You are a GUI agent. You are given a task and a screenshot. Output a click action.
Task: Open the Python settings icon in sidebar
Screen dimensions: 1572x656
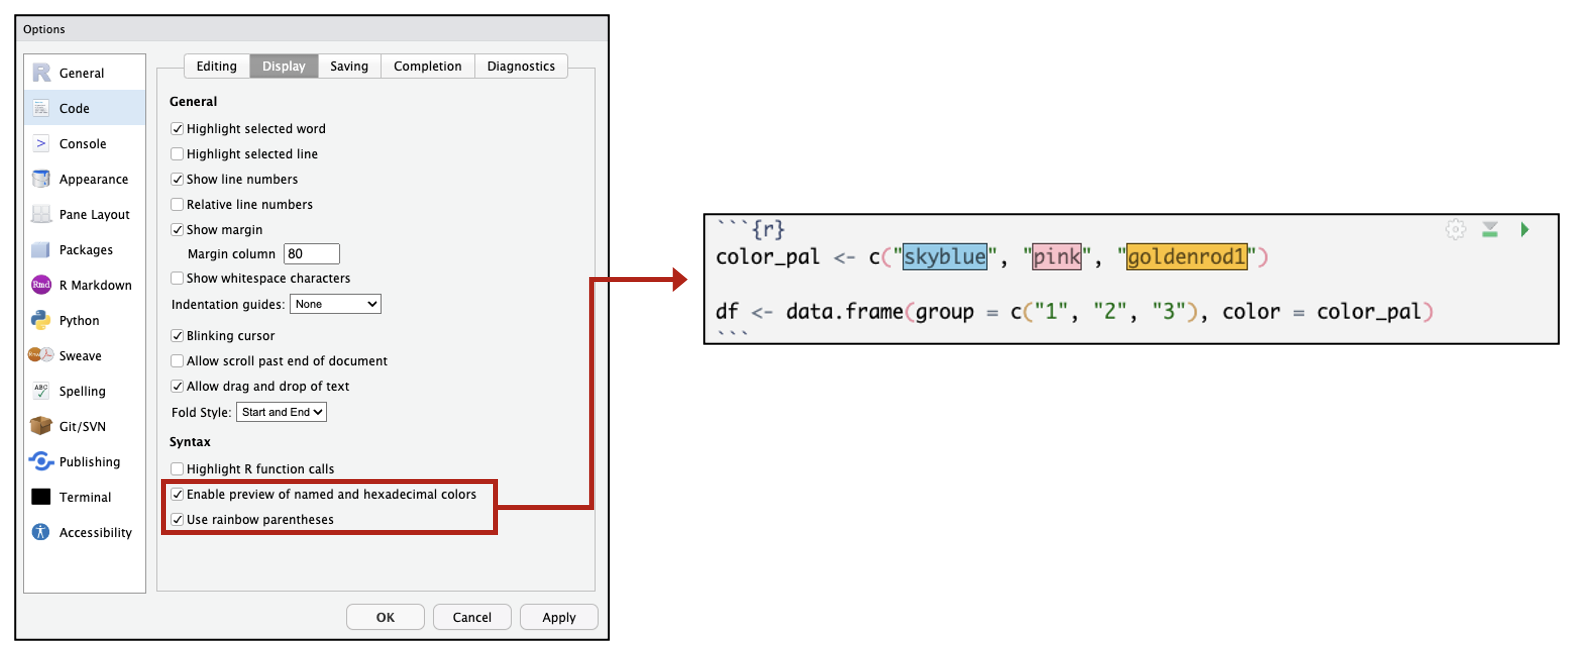(x=41, y=320)
